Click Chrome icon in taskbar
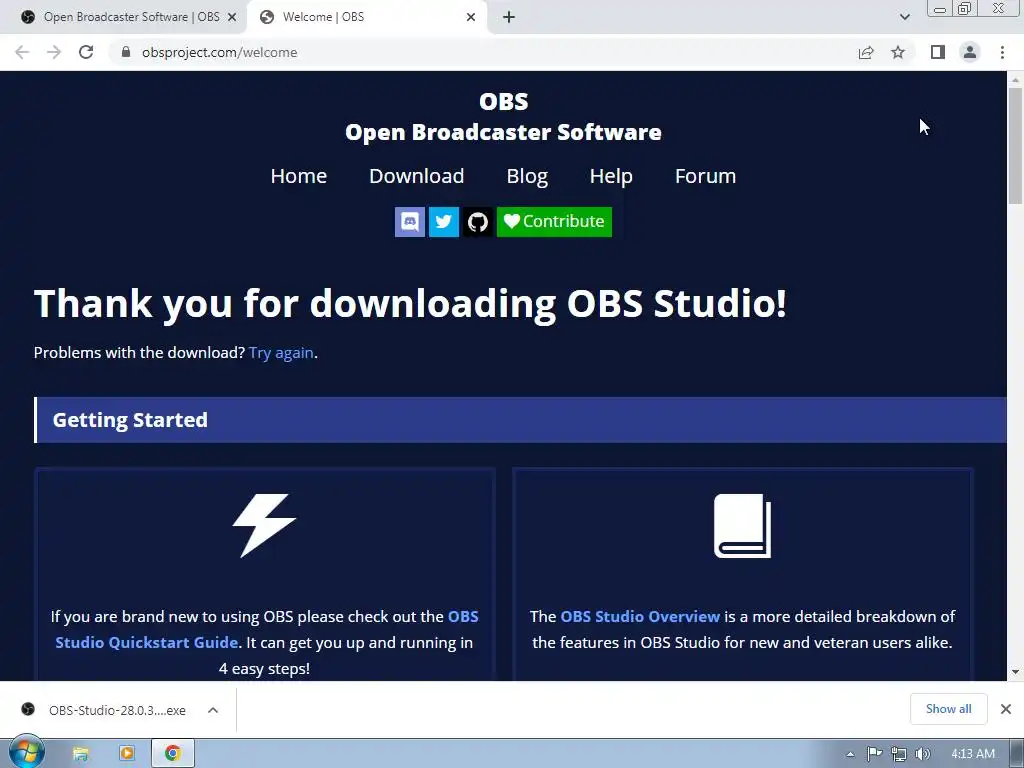Viewport: 1024px width, 768px height. coord(172,754)
